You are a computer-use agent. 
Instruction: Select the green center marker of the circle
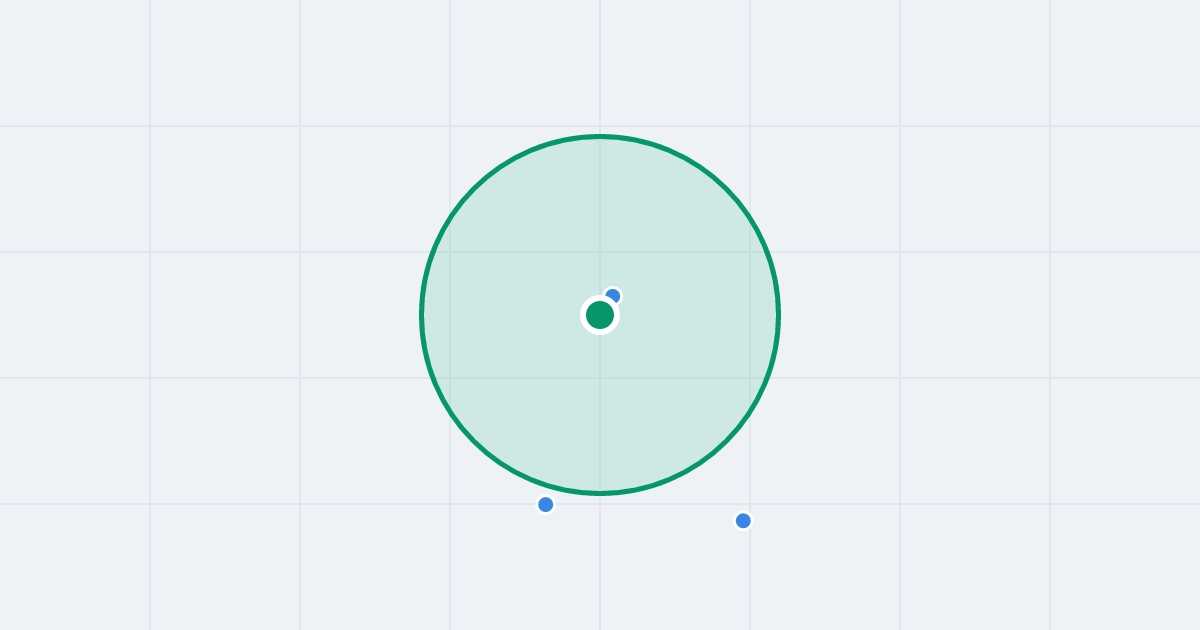point(600,315)
